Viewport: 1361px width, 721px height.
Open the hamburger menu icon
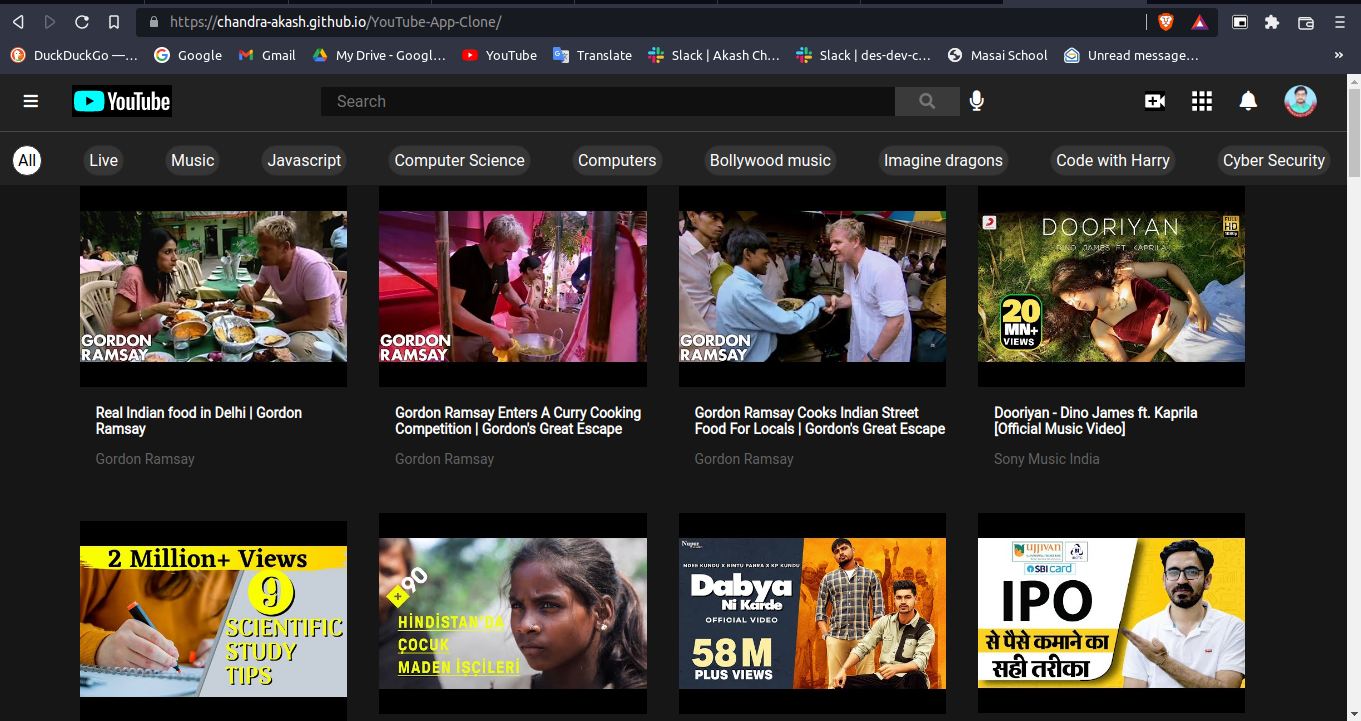point(30,101)
